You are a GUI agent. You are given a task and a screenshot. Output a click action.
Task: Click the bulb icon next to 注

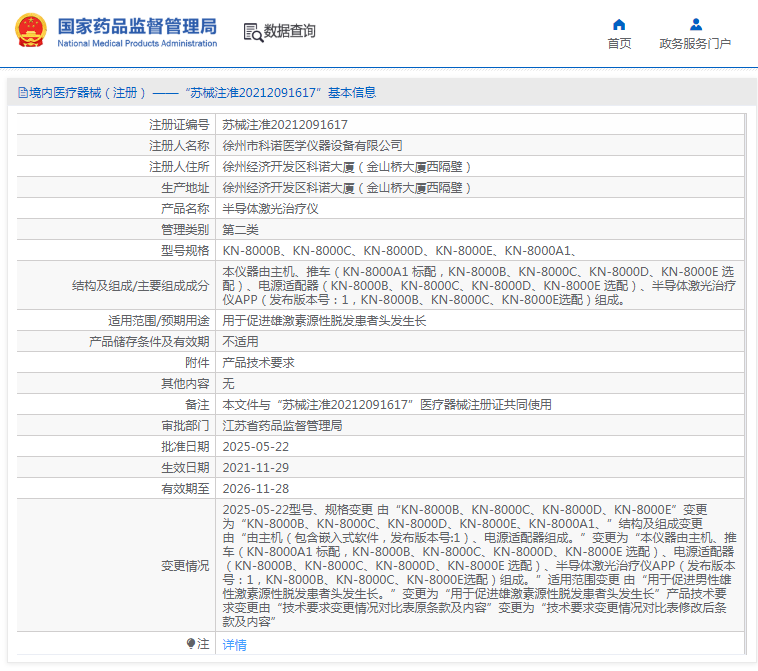(191, 644)
